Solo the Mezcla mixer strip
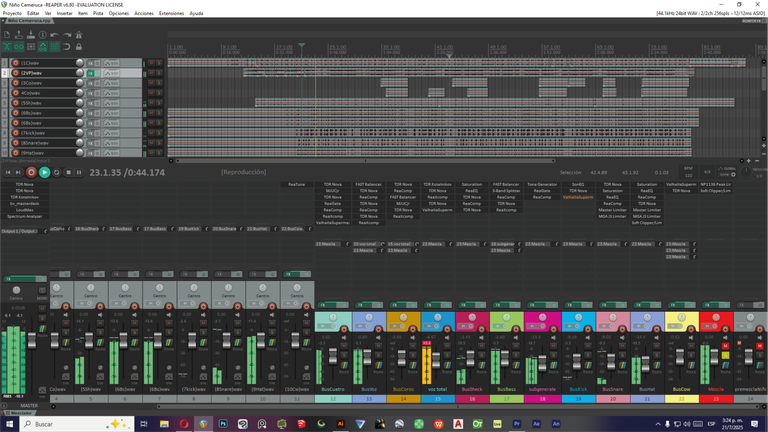Screen dimensions: 768x432 [x=725, y=355]
